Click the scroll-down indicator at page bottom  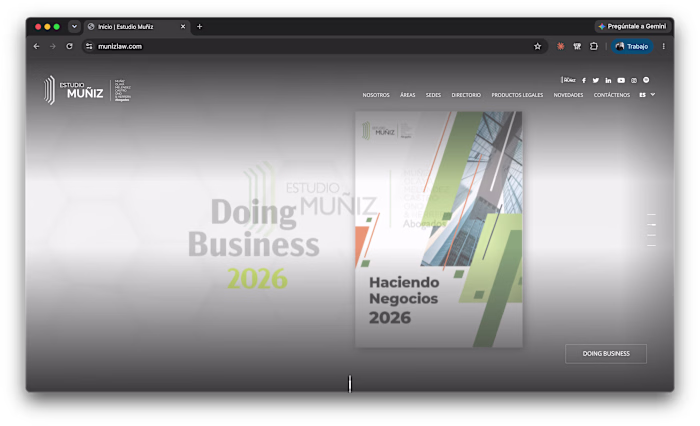tap(350, 384)
